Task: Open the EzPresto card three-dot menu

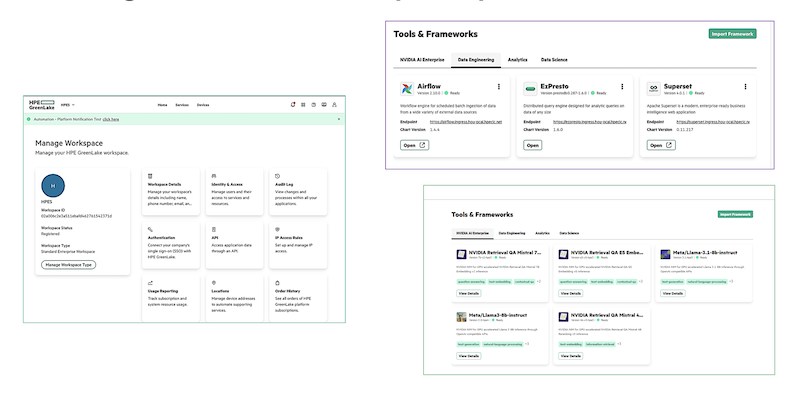Action: point(622,87)
